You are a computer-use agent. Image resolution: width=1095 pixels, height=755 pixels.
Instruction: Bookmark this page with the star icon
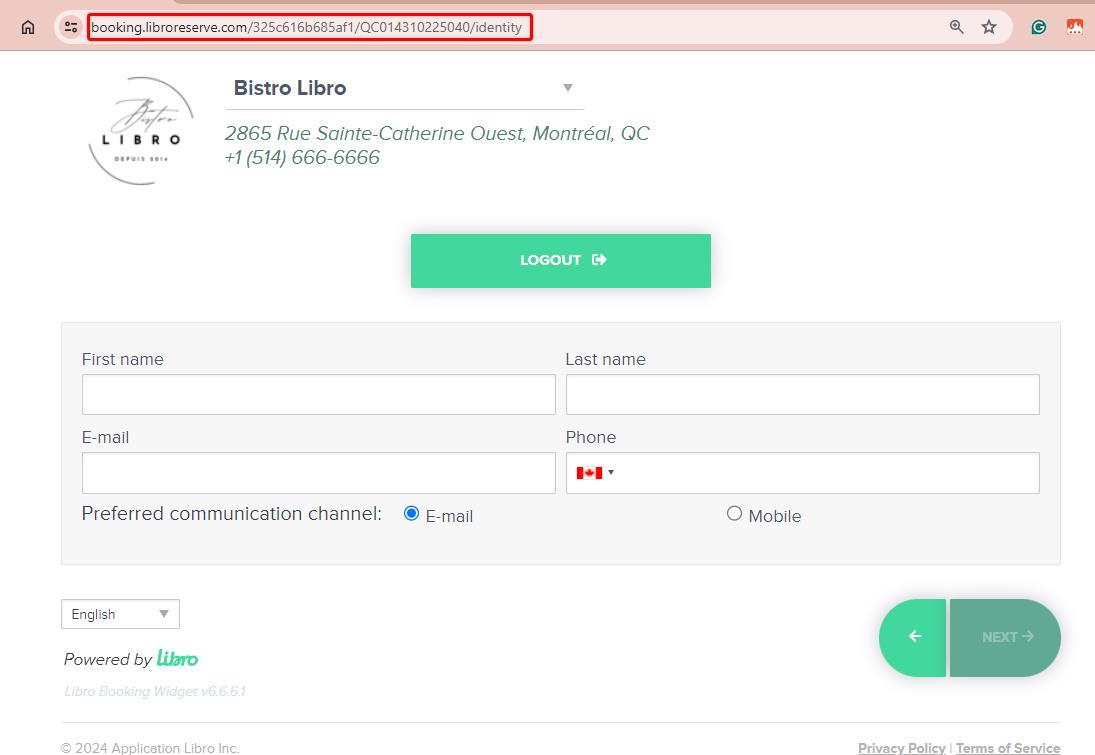tap(988, 27)
